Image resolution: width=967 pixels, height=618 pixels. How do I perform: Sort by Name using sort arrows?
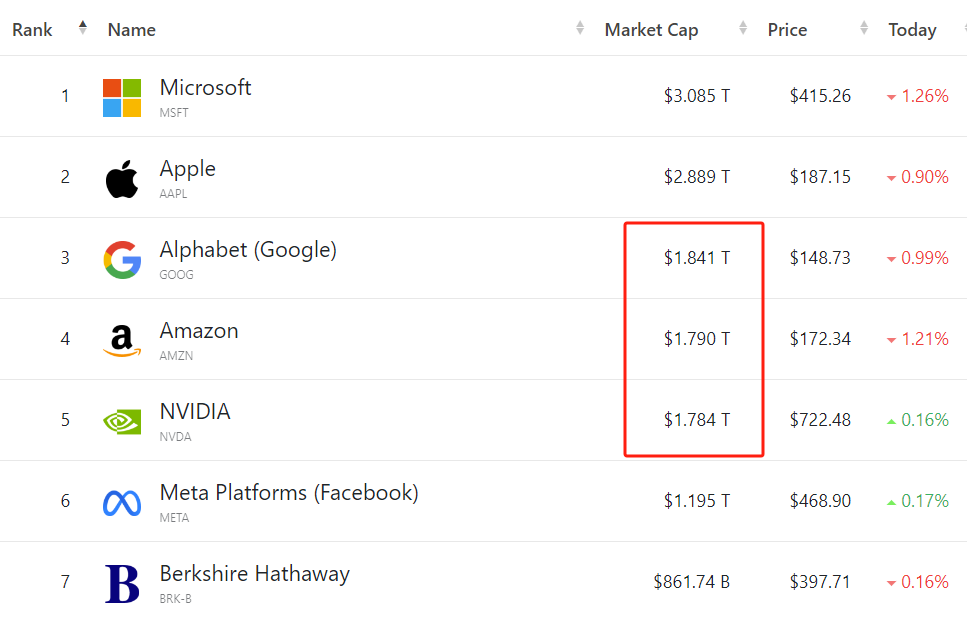point(580,29)
